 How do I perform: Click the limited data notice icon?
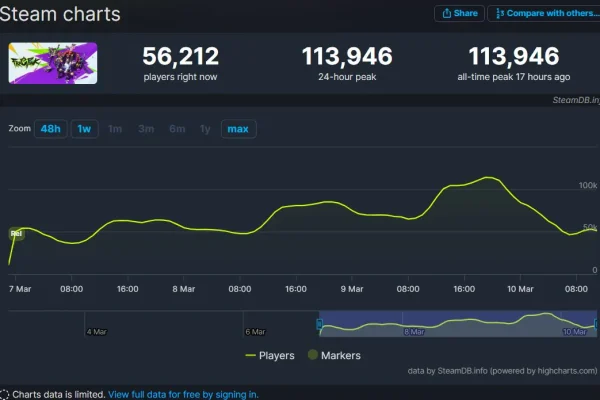[x=4, y=395]
